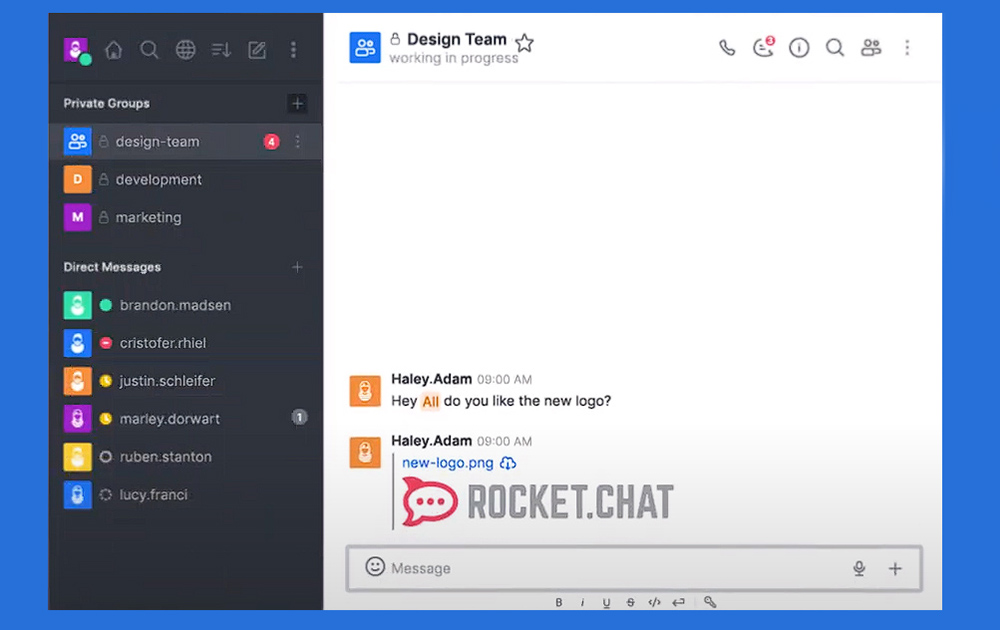
Task: Open the emoji picker
Action: coord(375,566)
